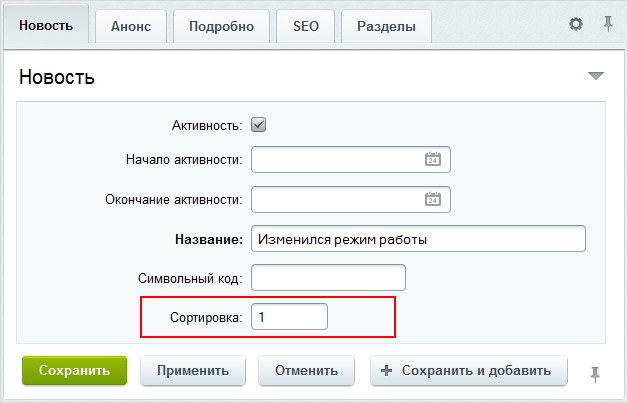The image size is (628, 403).
Task: Go to the Разделы tab
Action: click(386, 26)
